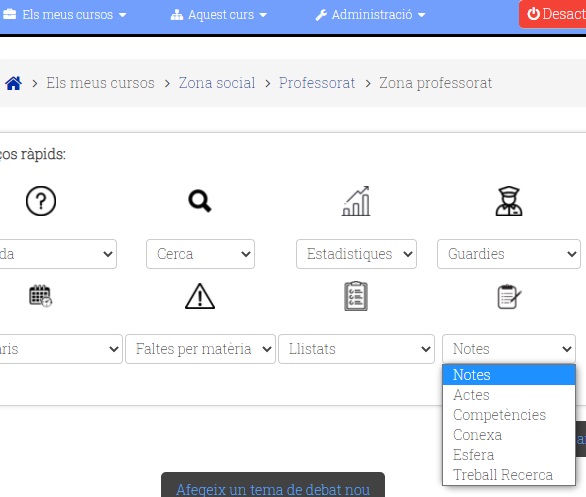Click the guard officer icon
Screen dimensions: 586x497
click(509, 201)
